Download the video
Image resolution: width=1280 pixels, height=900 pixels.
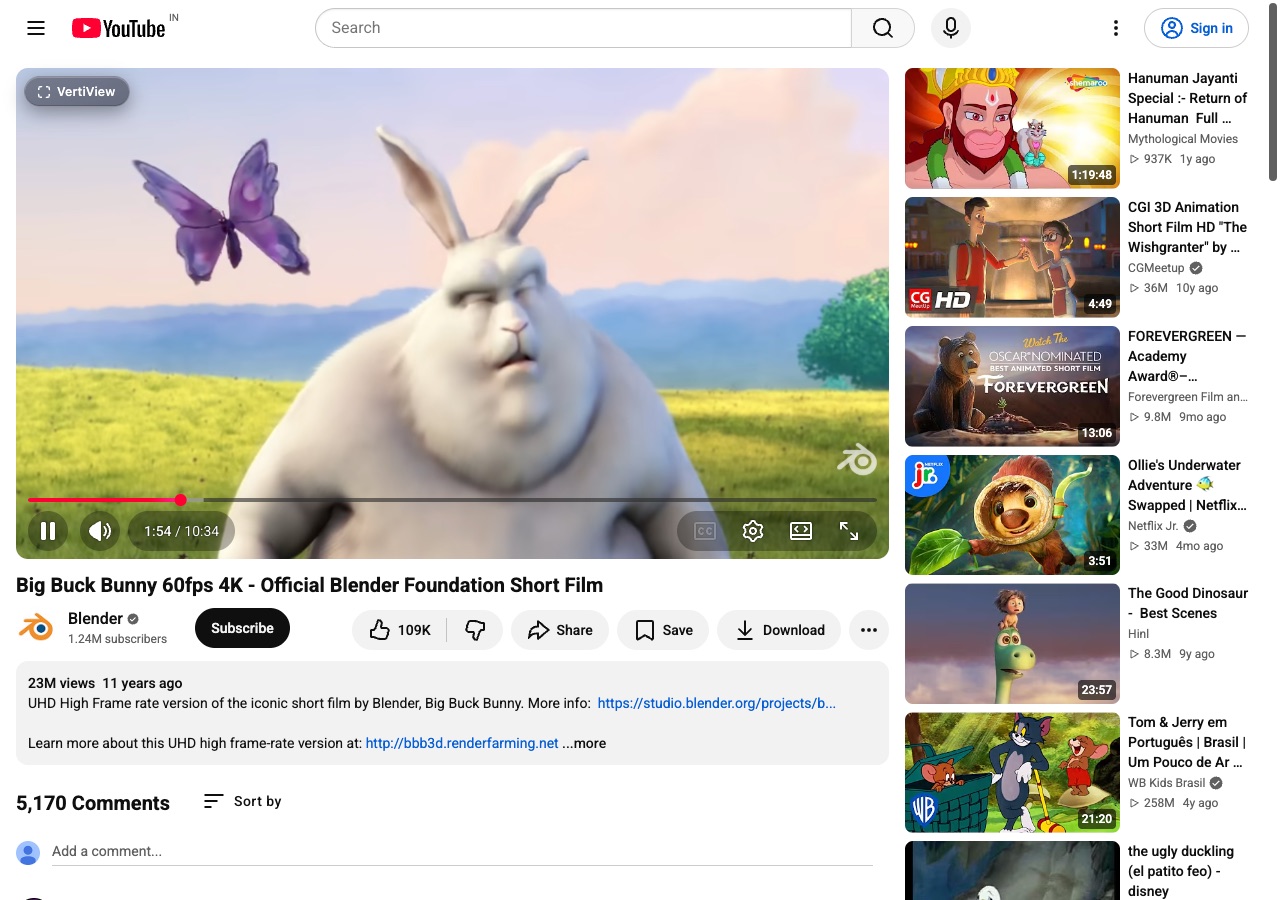(x=779, y=630)
